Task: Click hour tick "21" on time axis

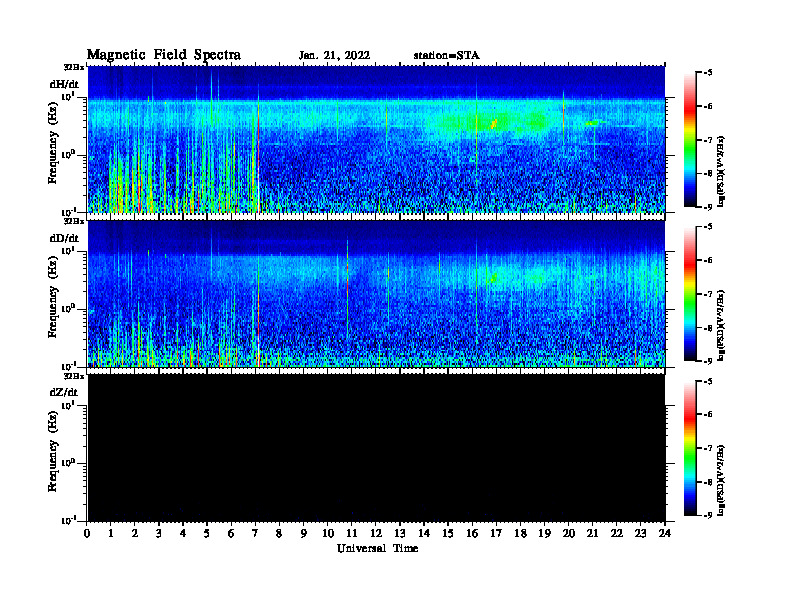Action: pyautogui.click(x=592, y=534)
